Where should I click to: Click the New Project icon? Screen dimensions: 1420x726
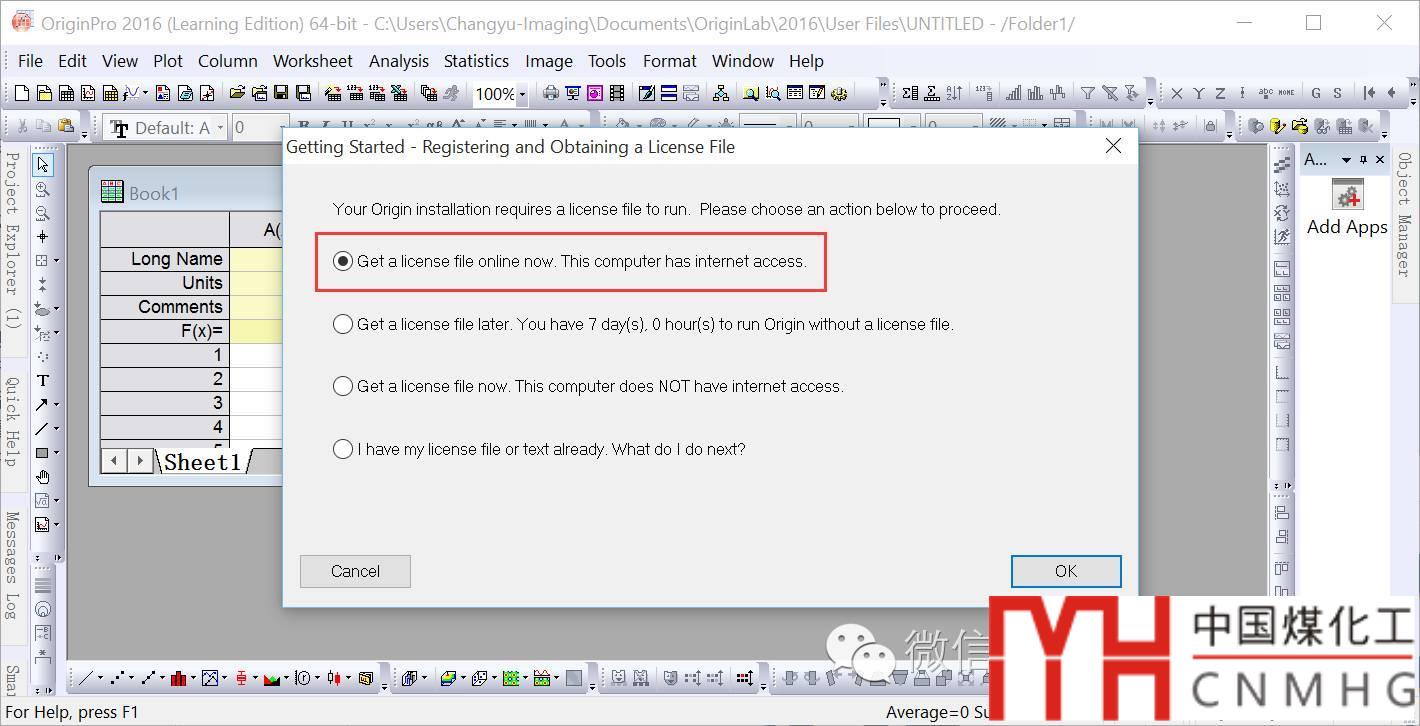pyautogui.click(x=21, y=93)
